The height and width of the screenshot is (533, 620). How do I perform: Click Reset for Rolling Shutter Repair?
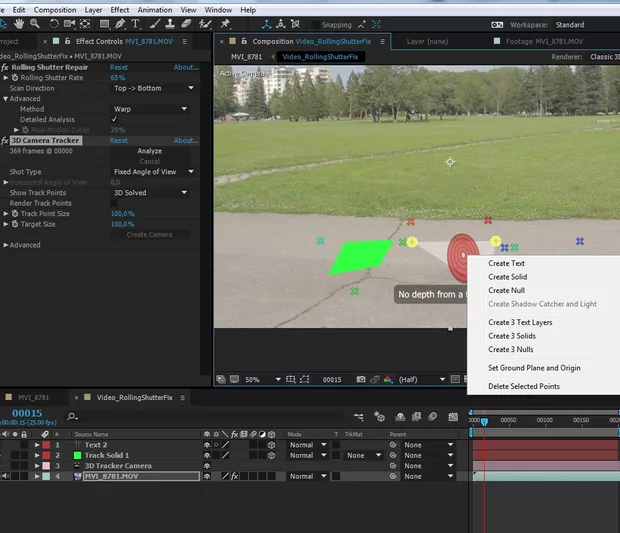pyautogui.click(x=118, y=67)
